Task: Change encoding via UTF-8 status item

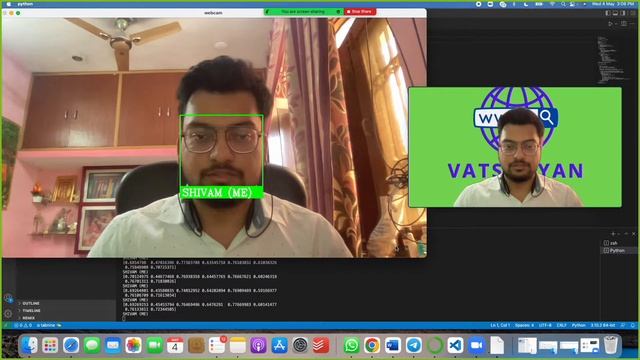Action: (x=545, y=325)
